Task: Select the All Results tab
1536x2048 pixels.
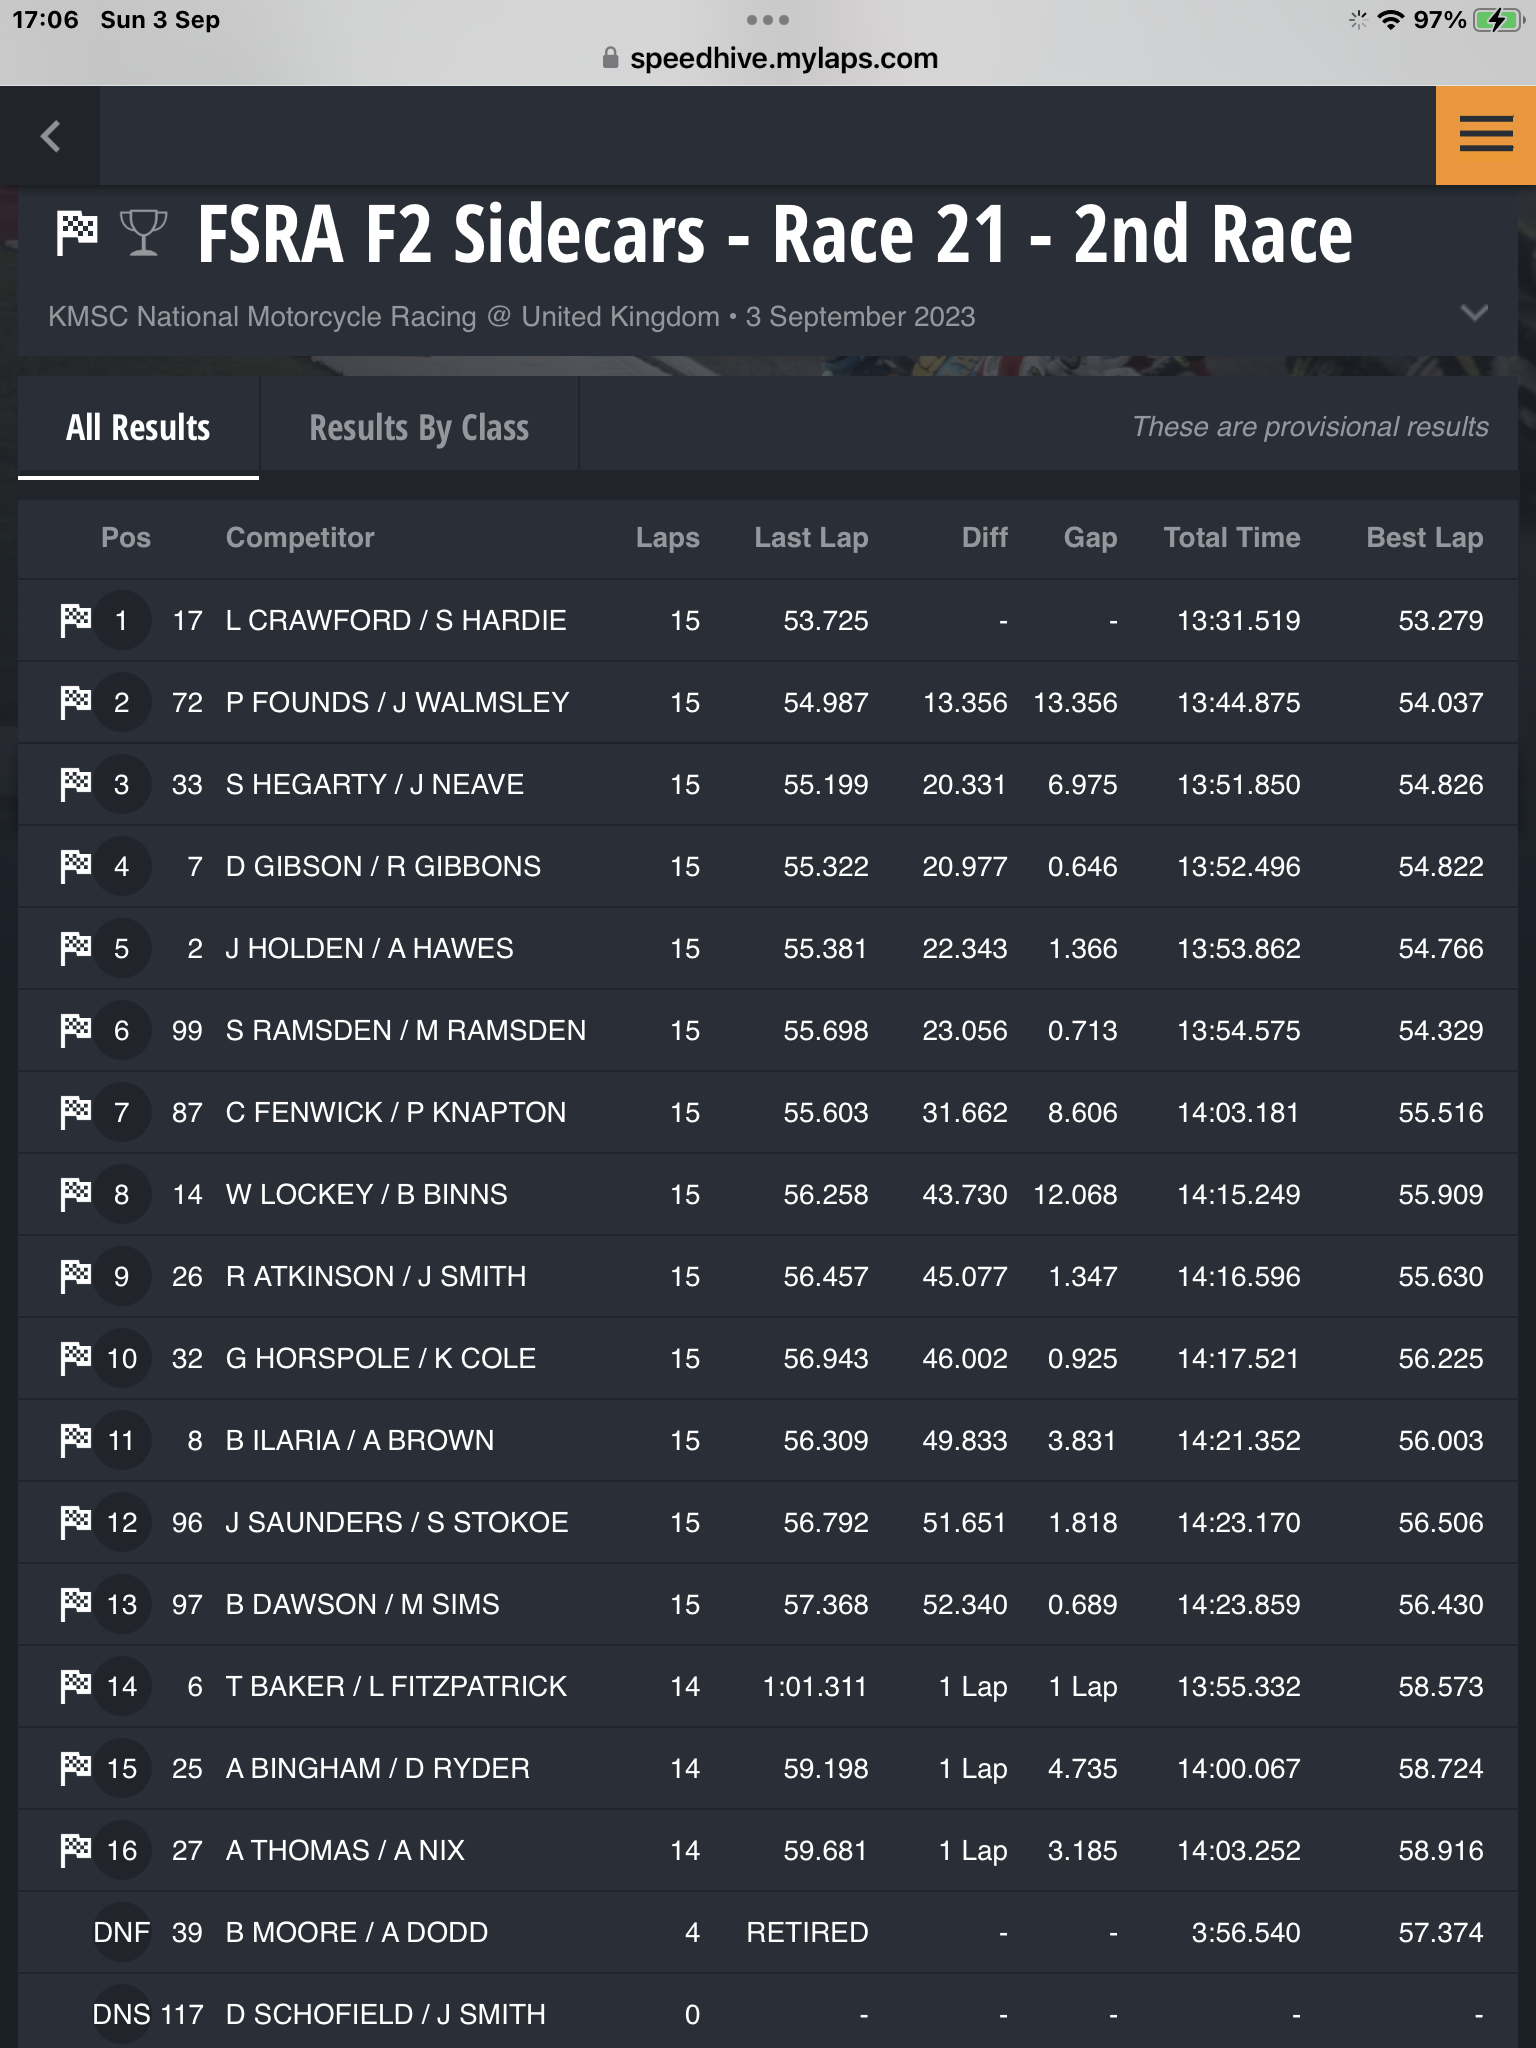Action: click(138, 427)
